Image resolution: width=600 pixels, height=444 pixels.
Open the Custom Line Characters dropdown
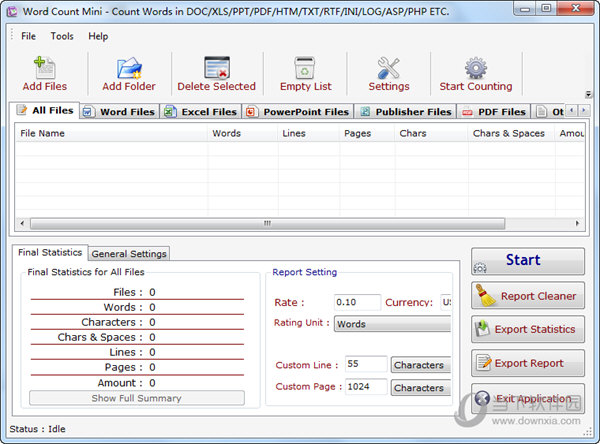(x=419, y=365)
